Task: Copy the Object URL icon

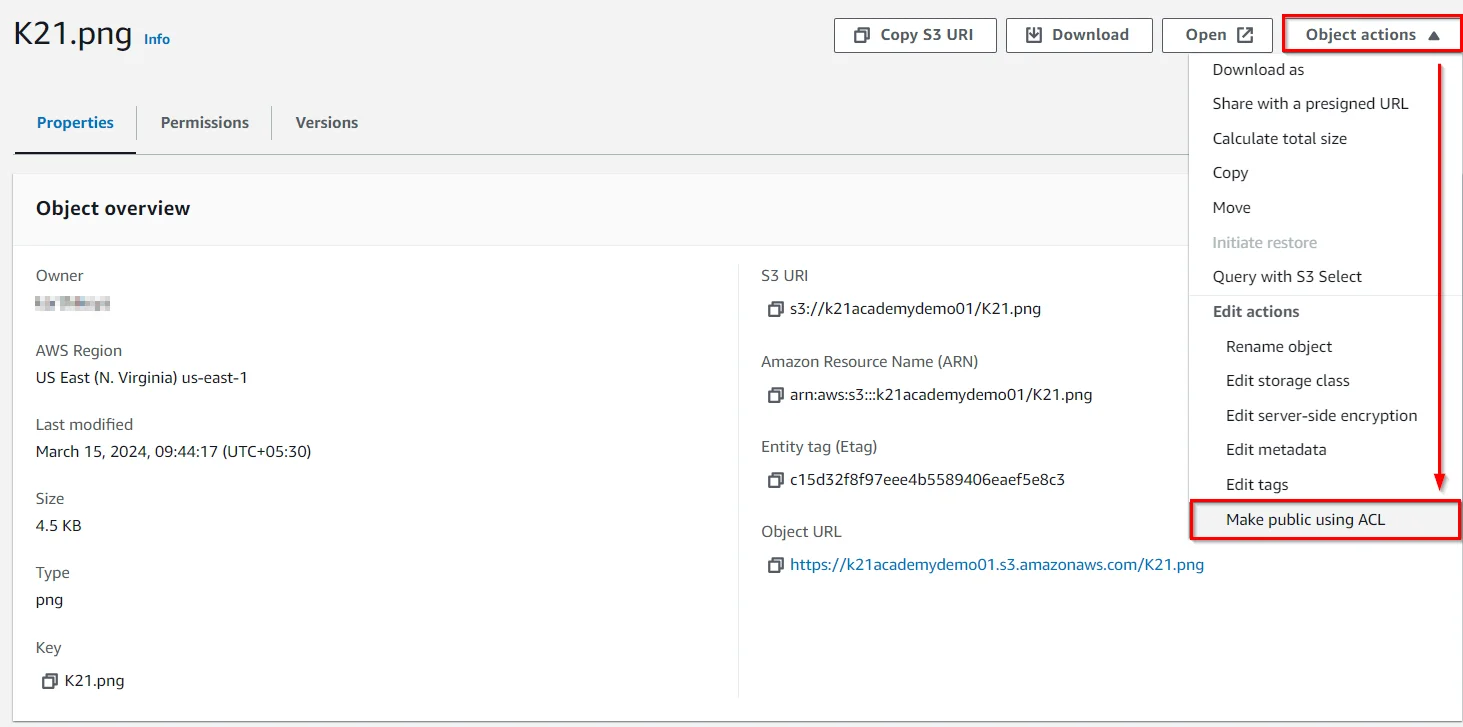Action: pyautogui.click(x=774, y=565)
